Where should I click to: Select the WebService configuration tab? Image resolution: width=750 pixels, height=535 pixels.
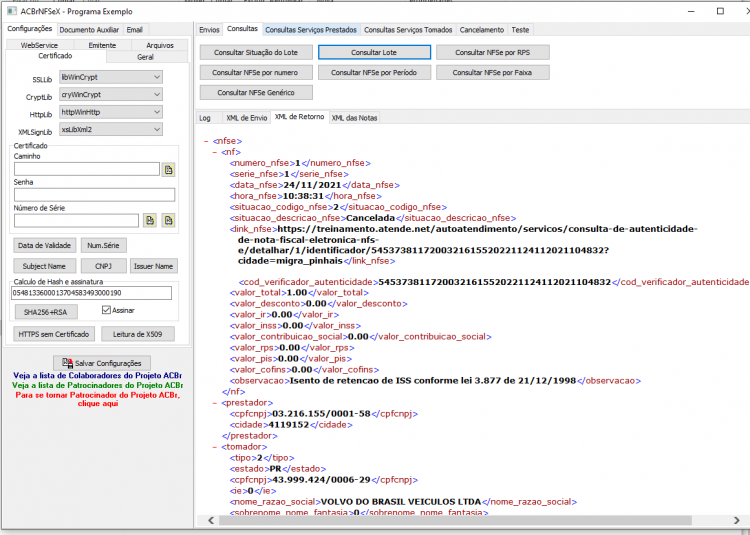click(39, 45)
